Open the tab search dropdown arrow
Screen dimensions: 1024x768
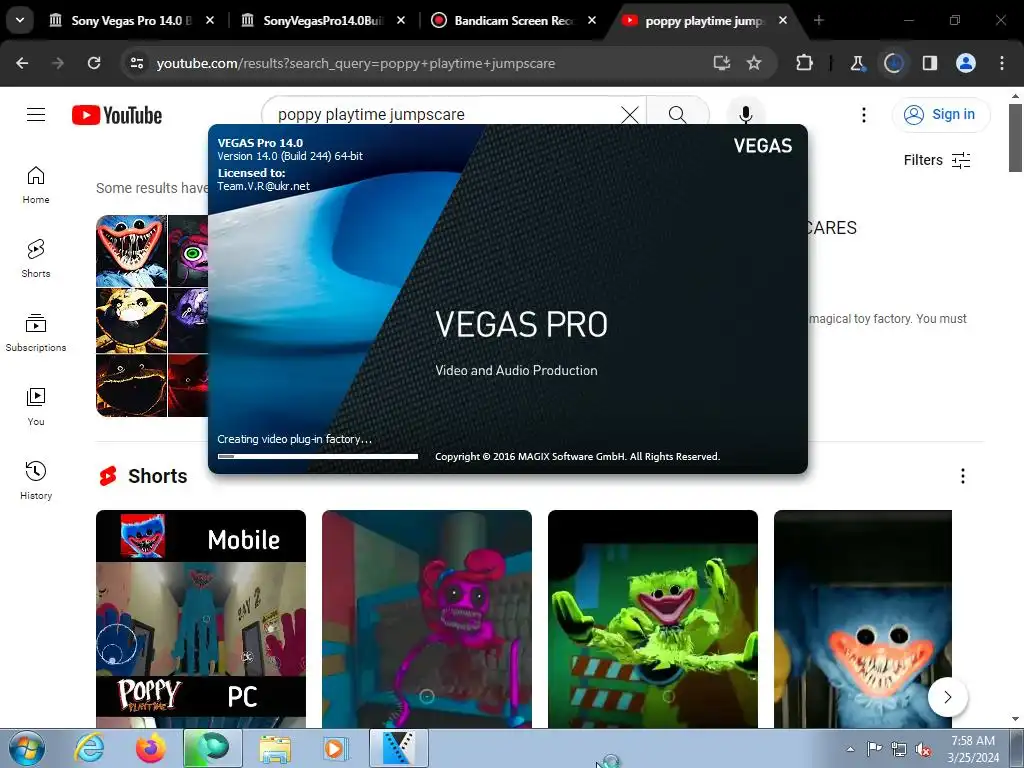click(x=20, y=20)
